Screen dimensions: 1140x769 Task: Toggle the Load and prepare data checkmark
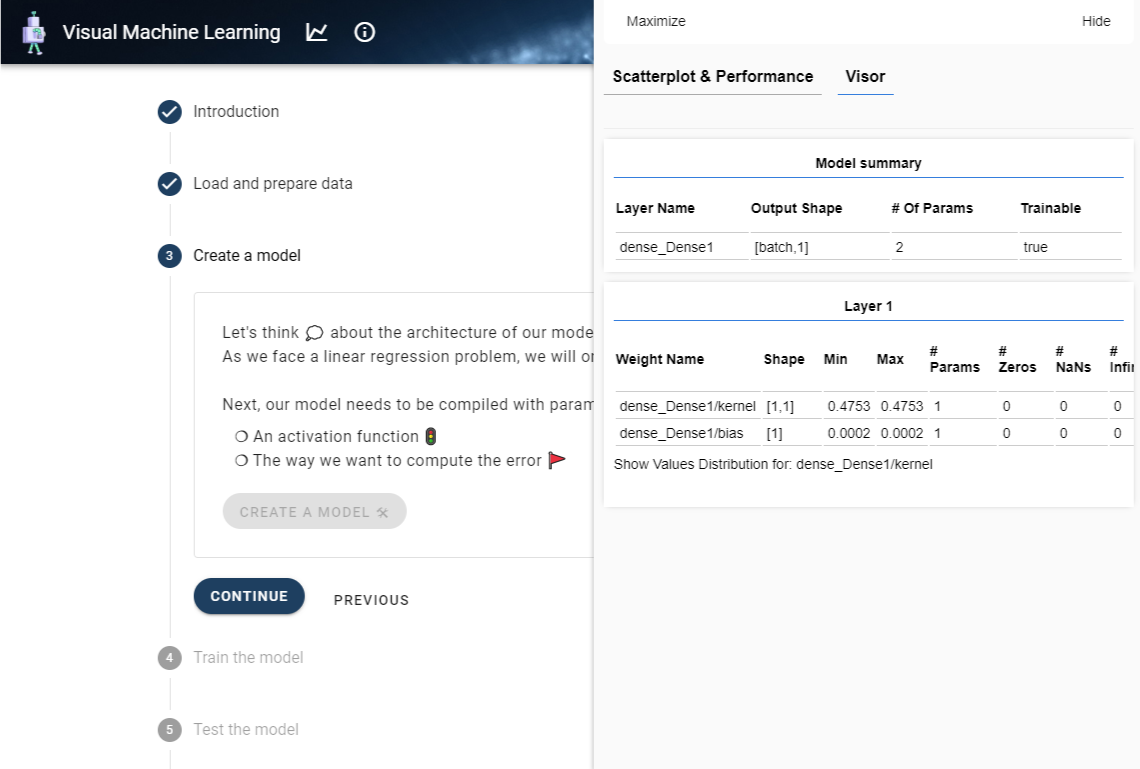pos(169,183)
